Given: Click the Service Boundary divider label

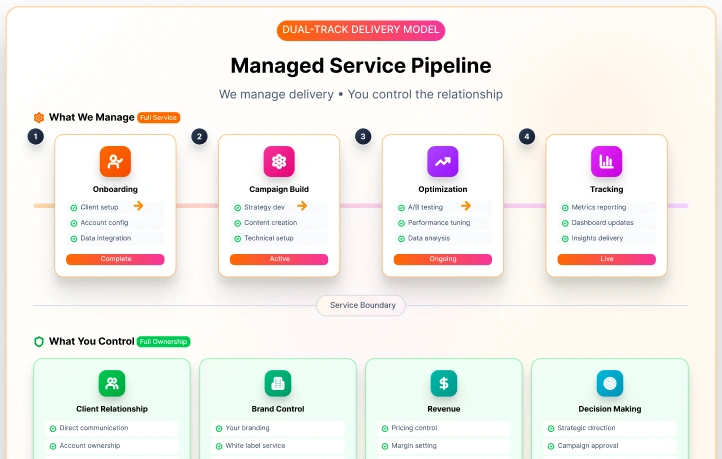Looking at the screenshot, I should 362,305.
